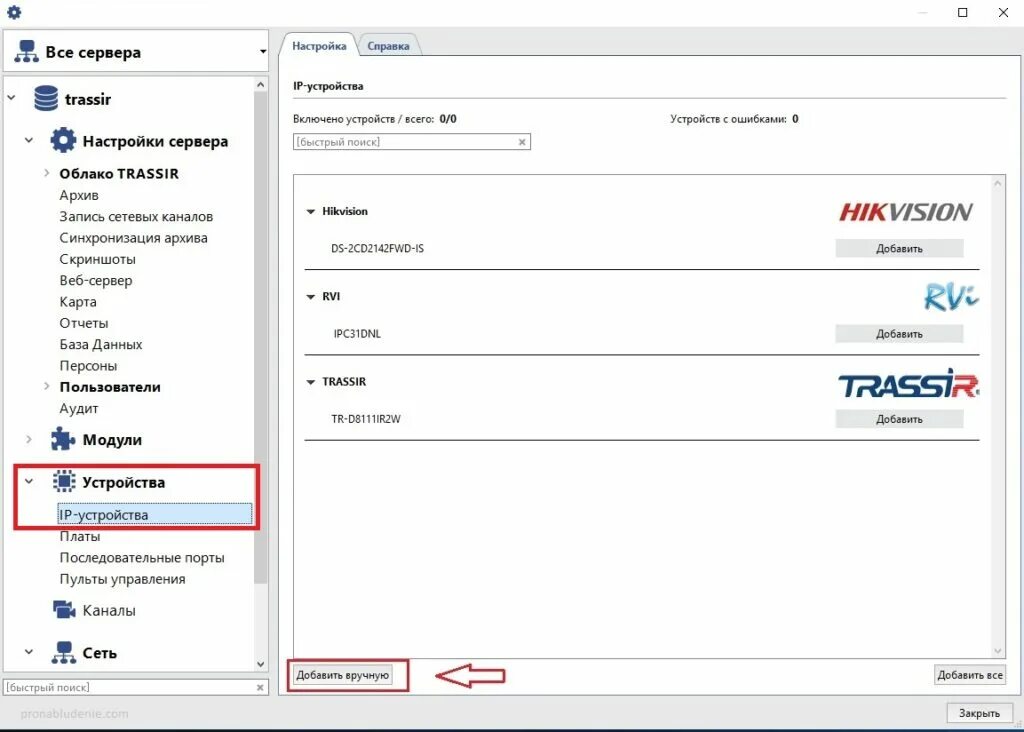Open the Карта item
The width and height of the screenshot is (1024, 732).
(78, 302)
